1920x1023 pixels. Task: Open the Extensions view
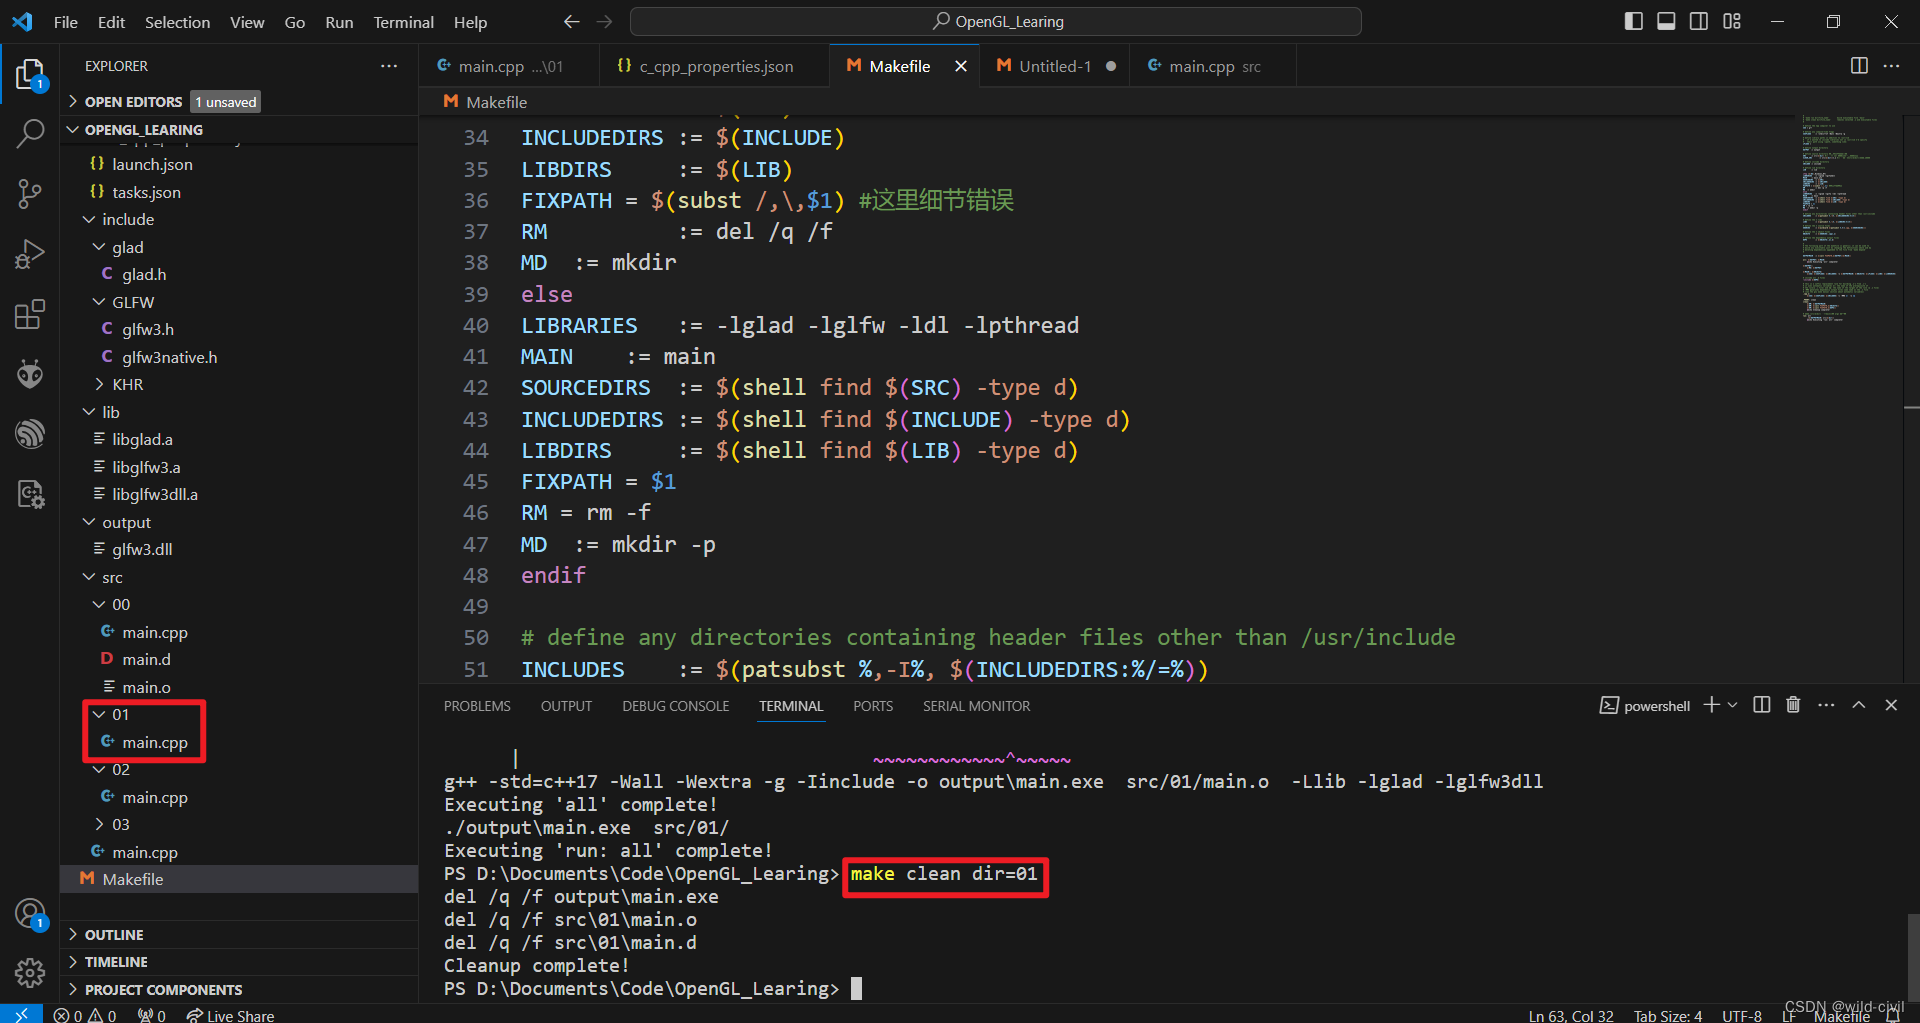[x=30, y=314]
